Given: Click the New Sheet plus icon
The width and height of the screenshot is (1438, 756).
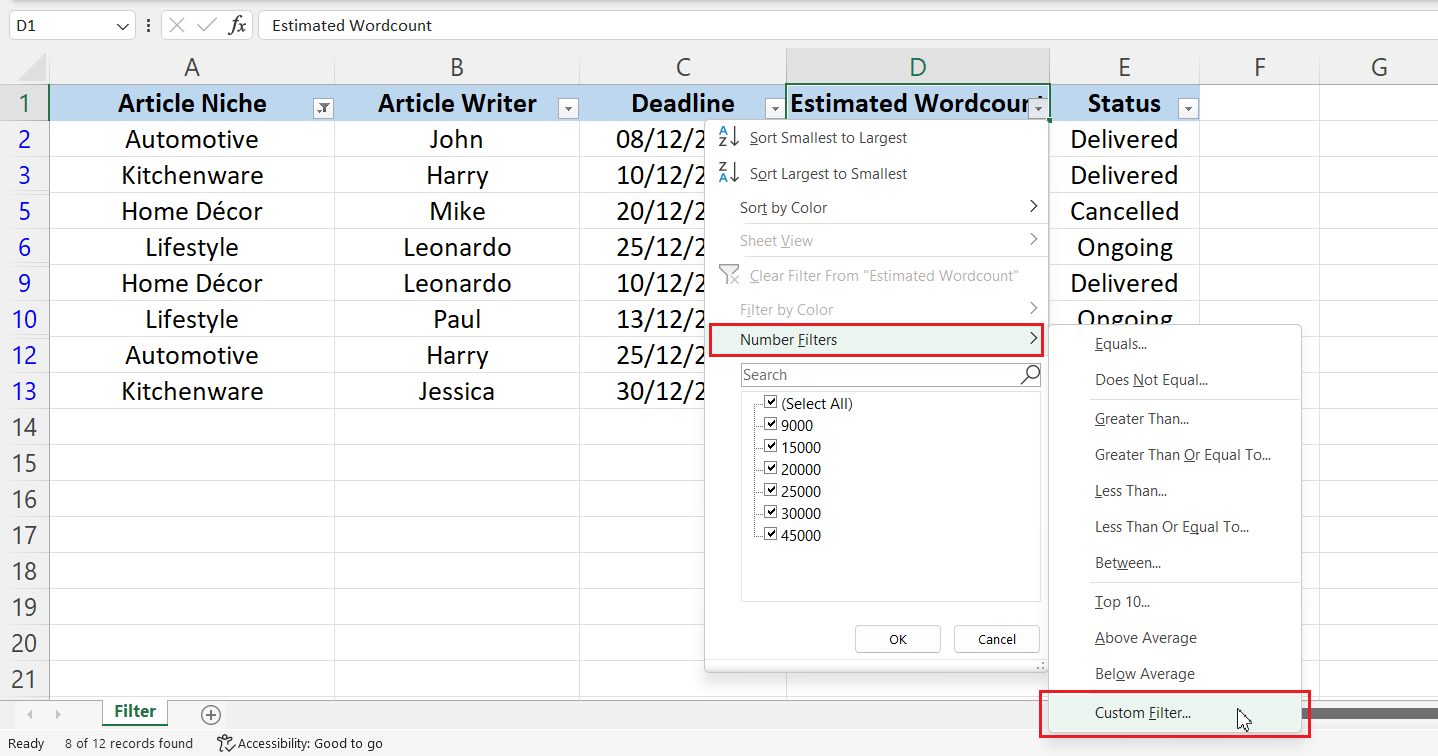Looking at the screenshot, I should [210, 714].
